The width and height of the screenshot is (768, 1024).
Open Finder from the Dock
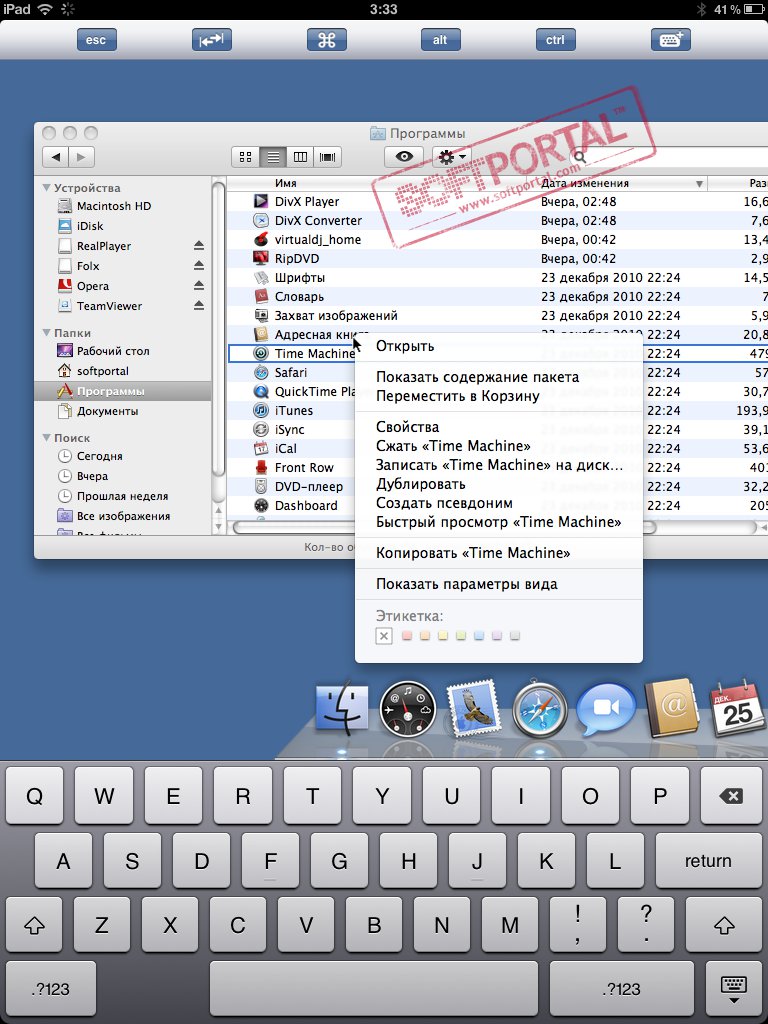(342, 709)
